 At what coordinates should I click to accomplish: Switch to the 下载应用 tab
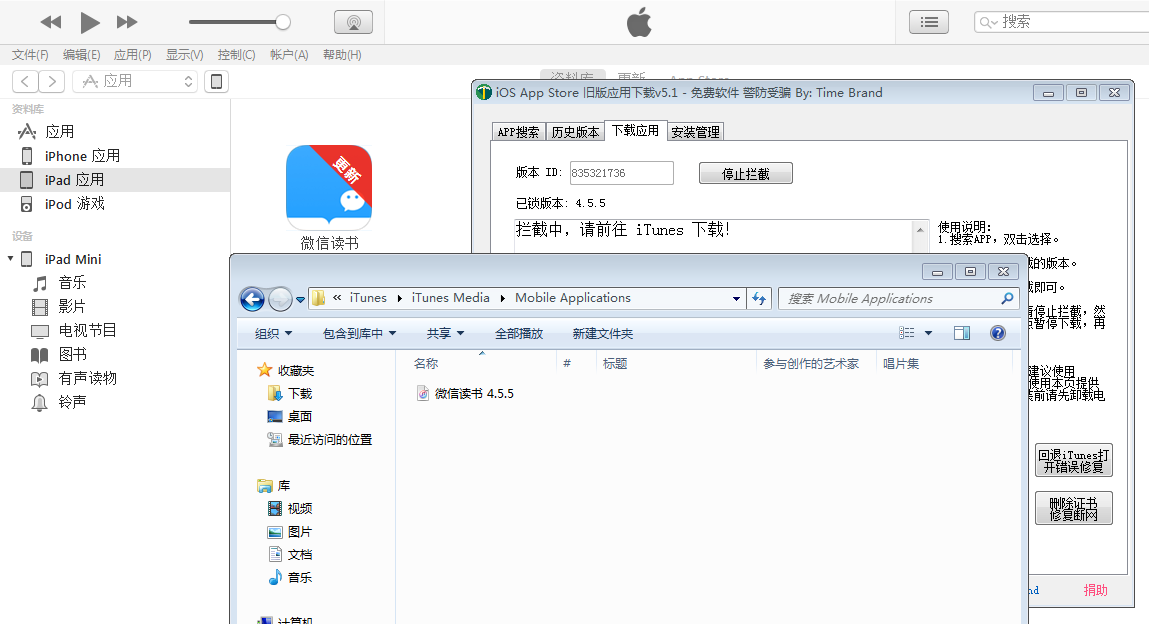tap(635, 130)
